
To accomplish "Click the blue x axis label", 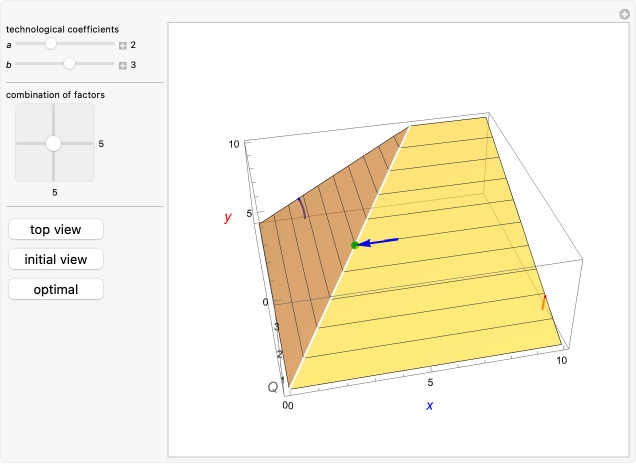I will [x=430, y=405].
